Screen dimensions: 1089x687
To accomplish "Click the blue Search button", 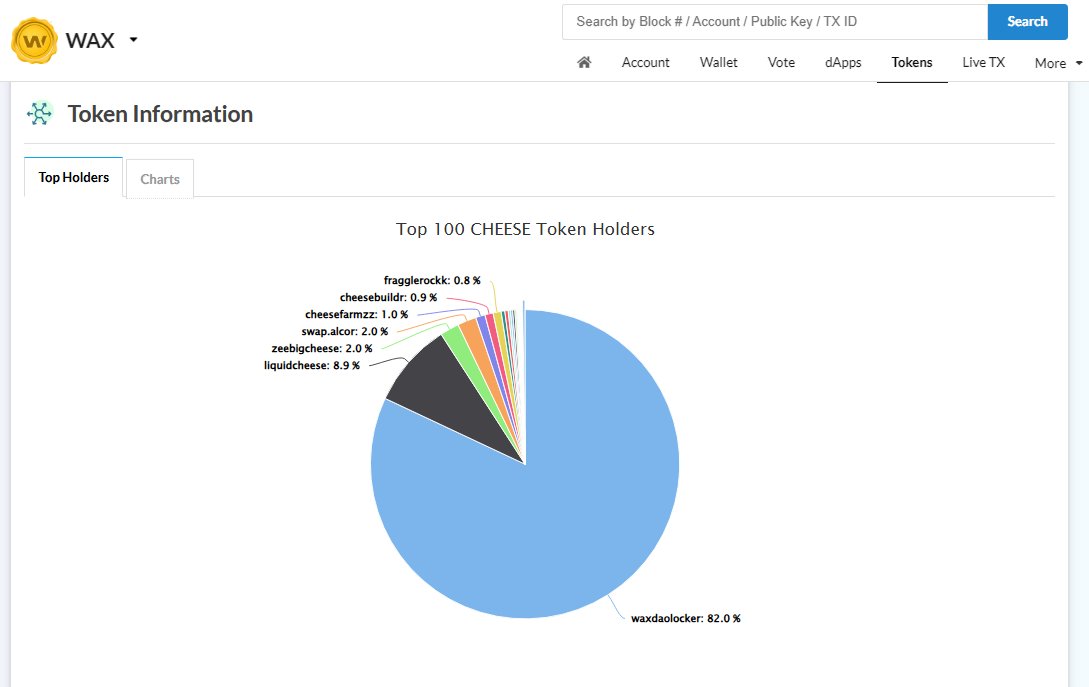I will [x=1027, y=22].
